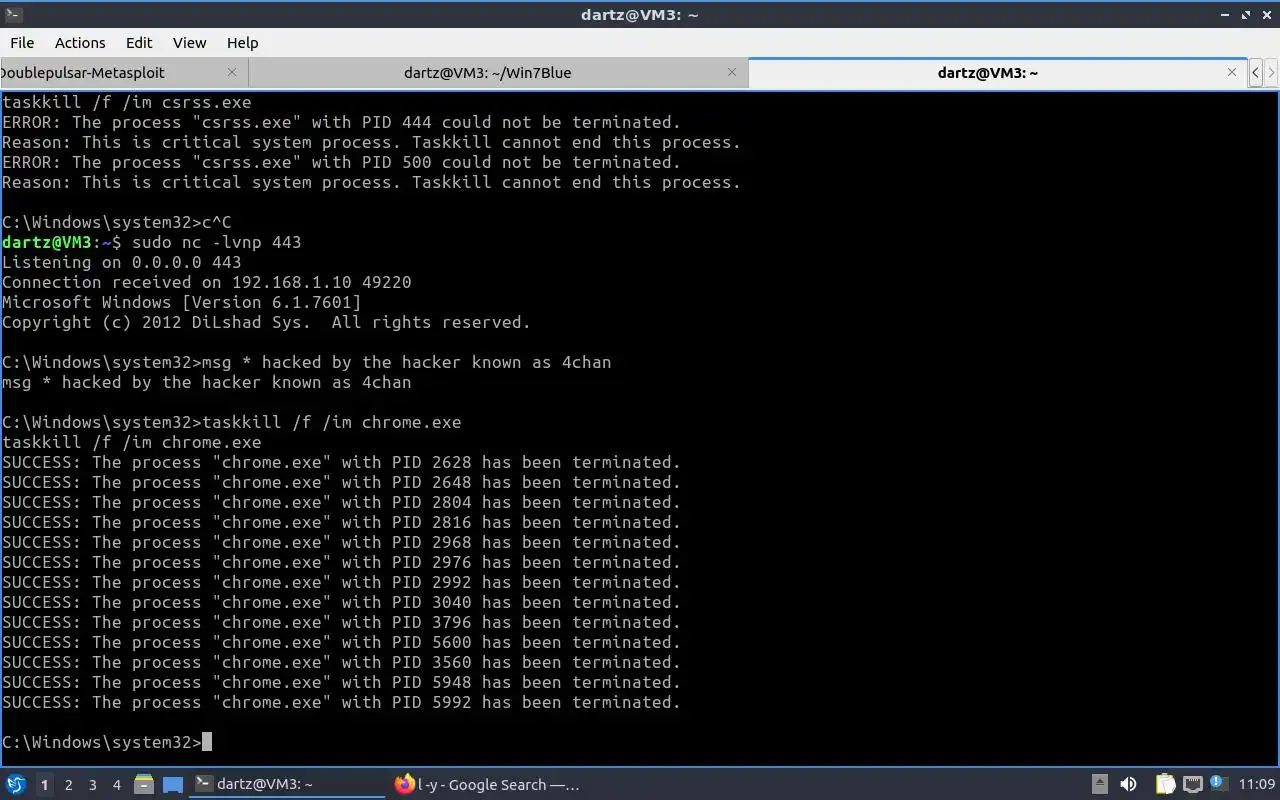Switch to workspace 2
Image resolution: width=1280 pixels, height=800 pixels.
pyautogui.click(x=68, y=785)
